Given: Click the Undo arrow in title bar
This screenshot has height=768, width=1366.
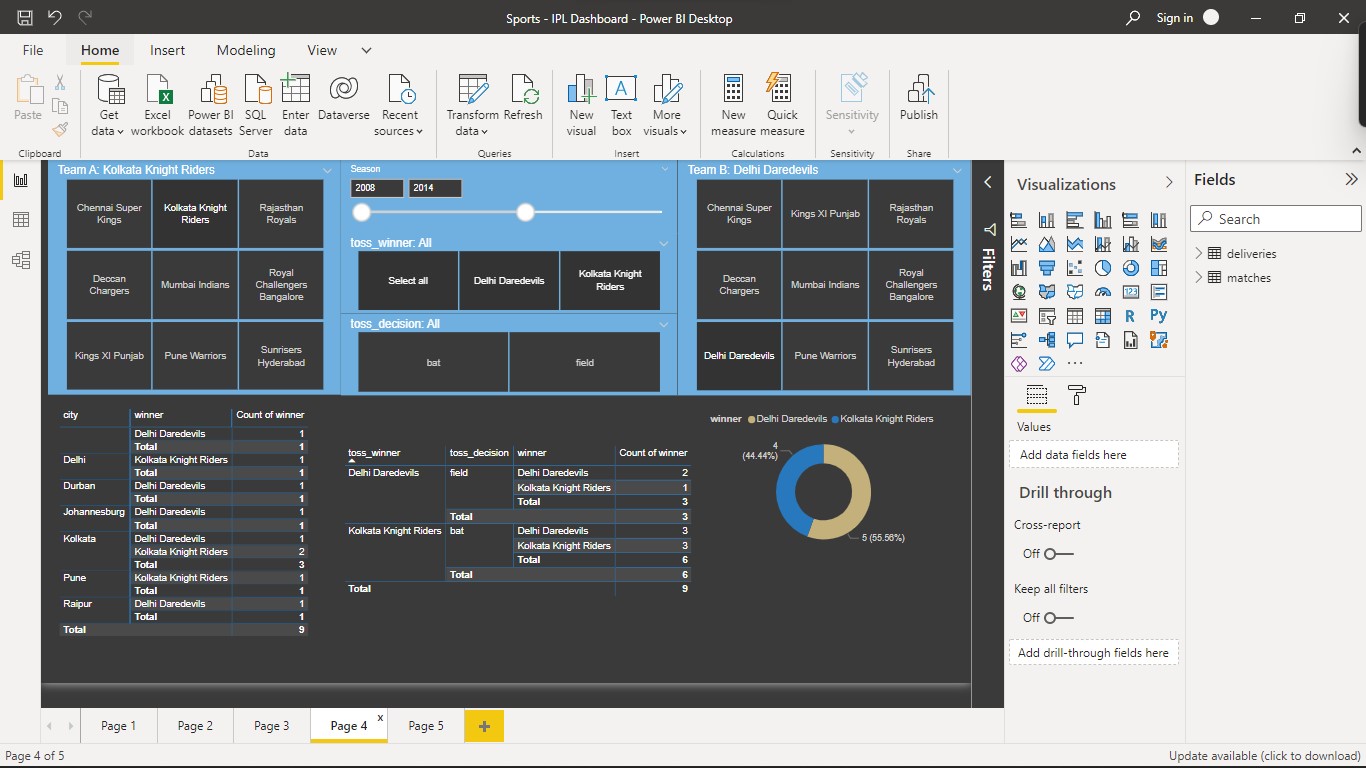Looking at the screenshot, I should pos(55,18).
